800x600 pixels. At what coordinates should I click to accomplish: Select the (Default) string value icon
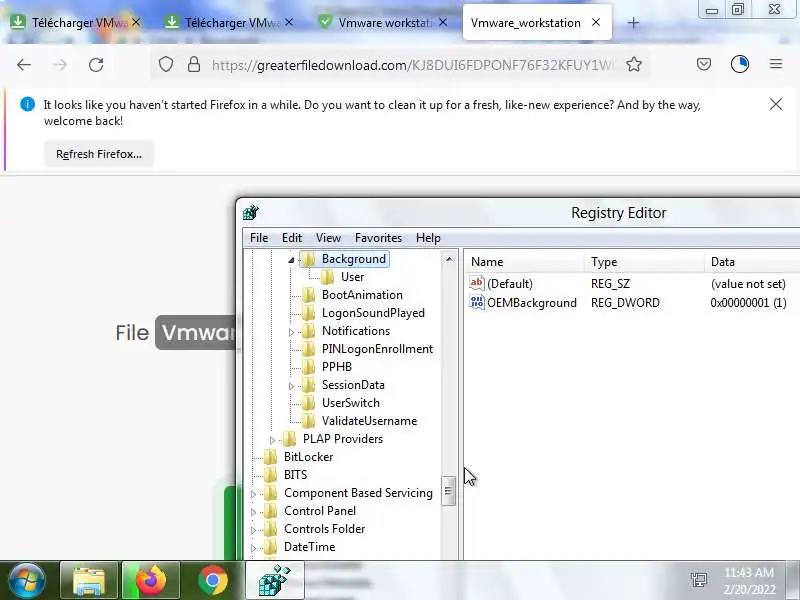[477, 283]
